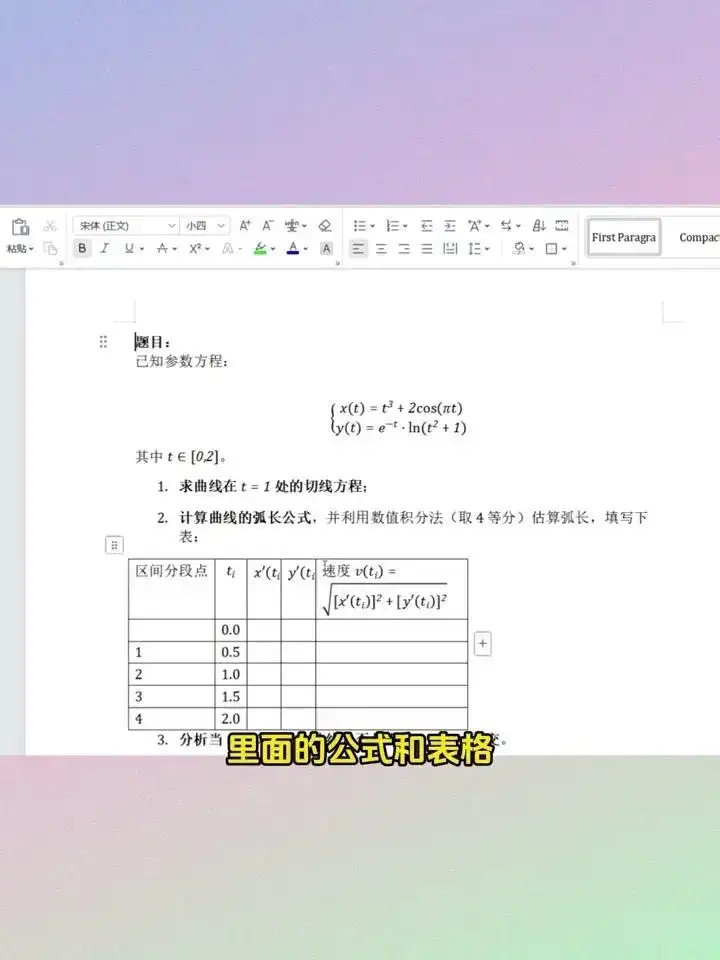Apply distributed alignment
Screen dimensions: 720x960
coord(450,249)
